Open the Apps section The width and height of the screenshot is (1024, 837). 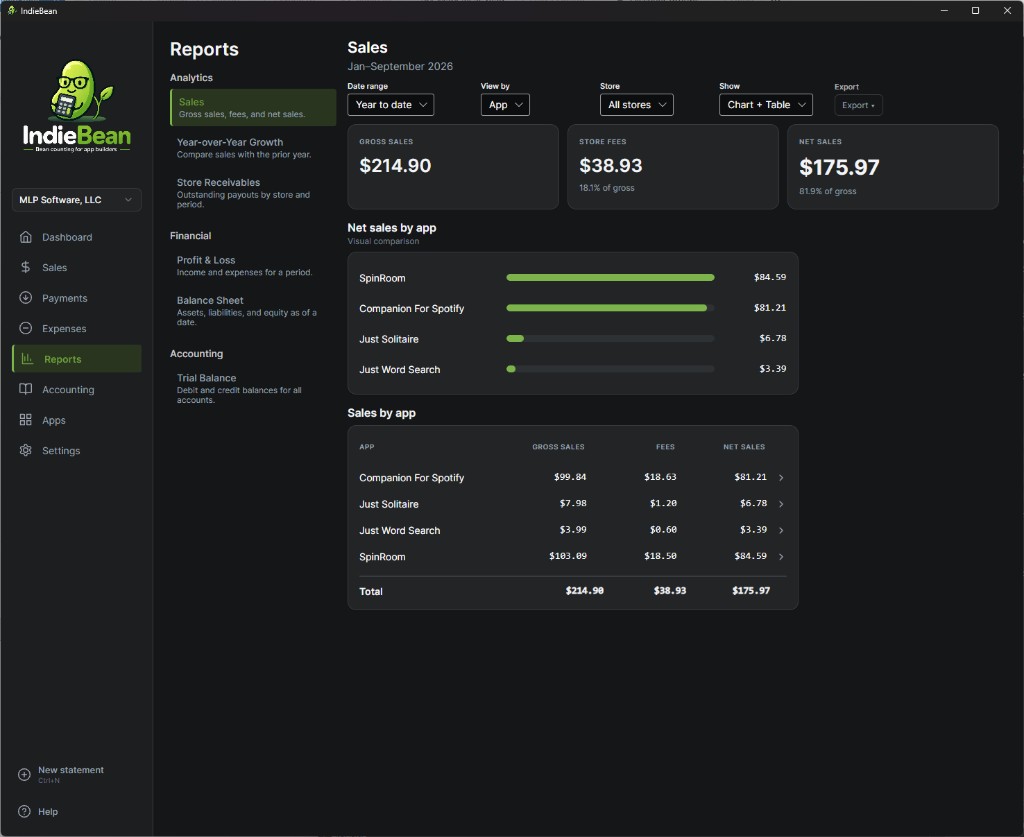point(76,420)
